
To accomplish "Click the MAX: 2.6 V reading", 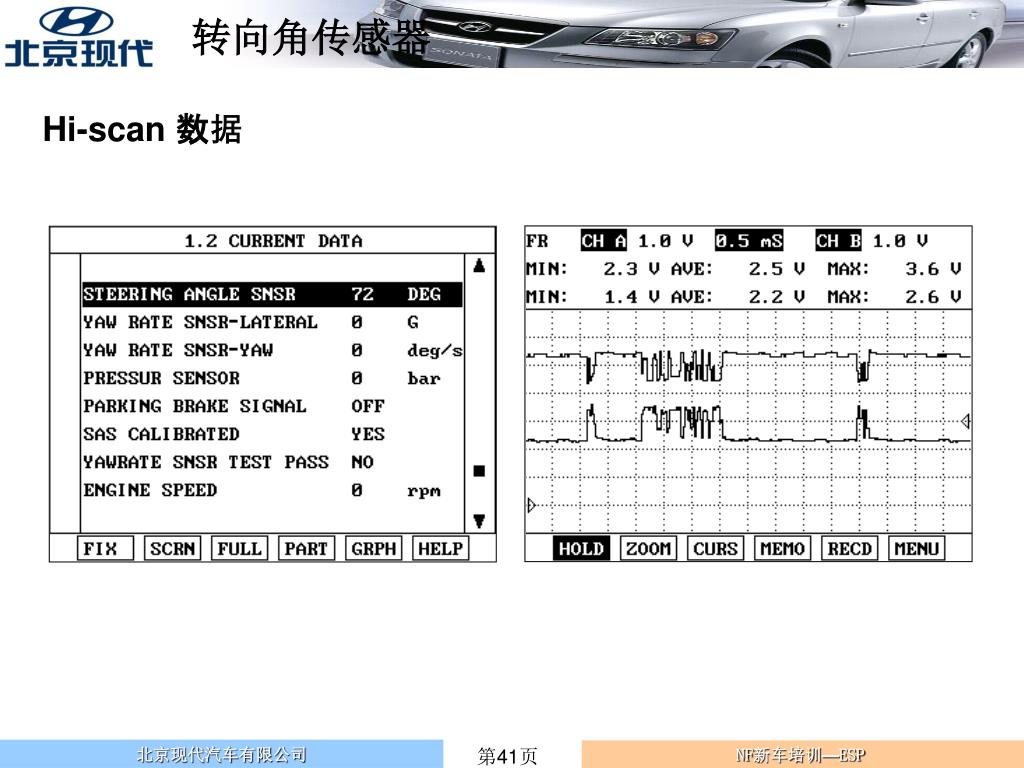I will (894, 297).
